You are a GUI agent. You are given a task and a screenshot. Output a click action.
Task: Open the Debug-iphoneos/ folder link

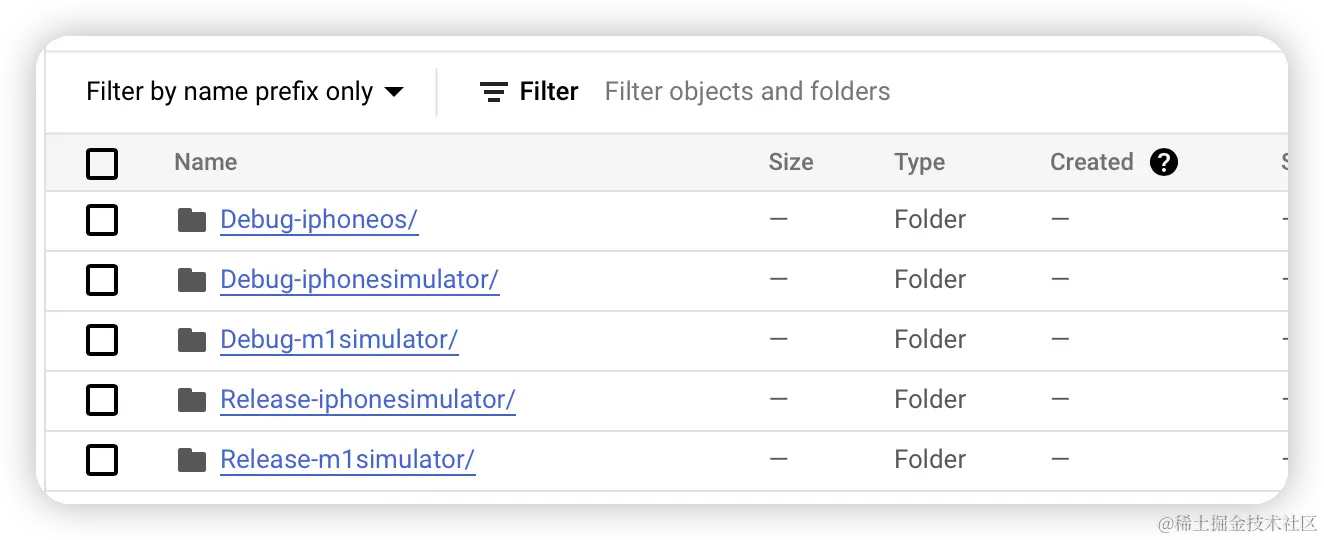click(318, 220)
